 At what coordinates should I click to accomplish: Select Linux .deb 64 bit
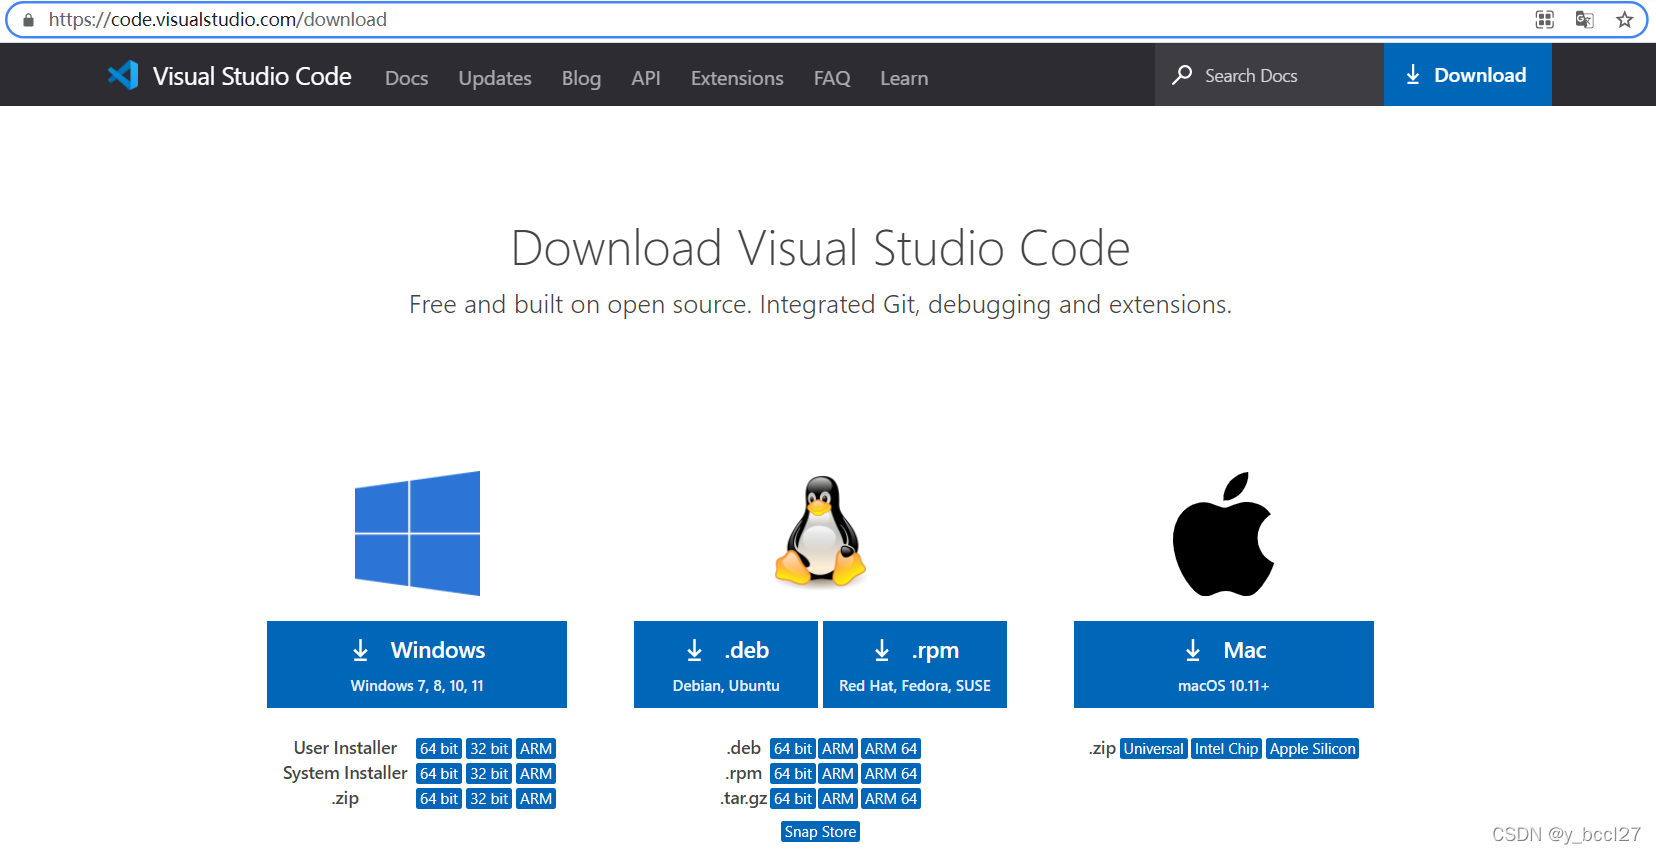793,748
